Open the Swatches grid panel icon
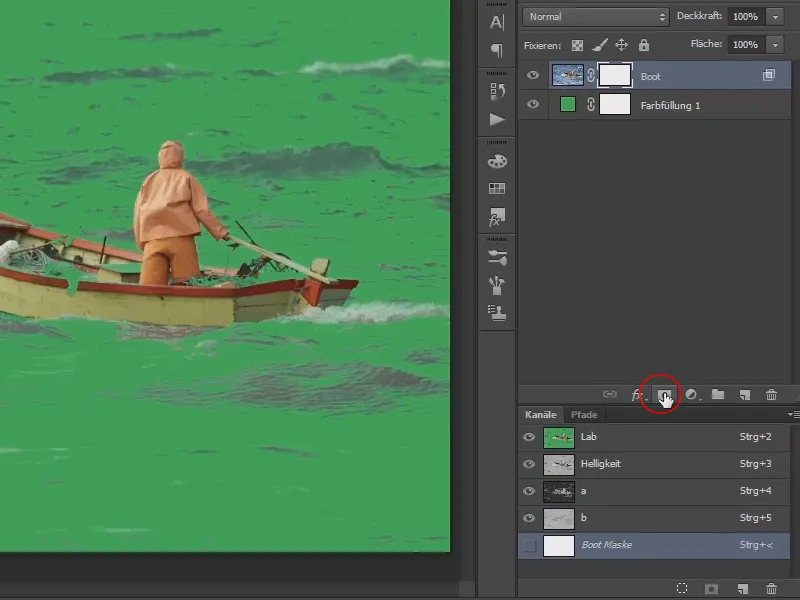The width and height of the screenshot is (800, 600). [x=497, y=189]
